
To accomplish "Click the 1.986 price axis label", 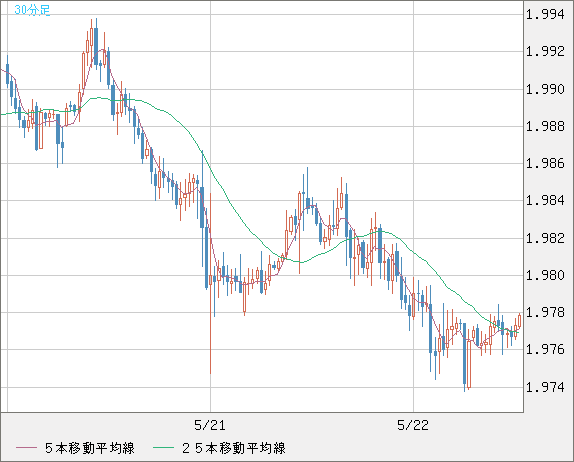I will 545,163.
